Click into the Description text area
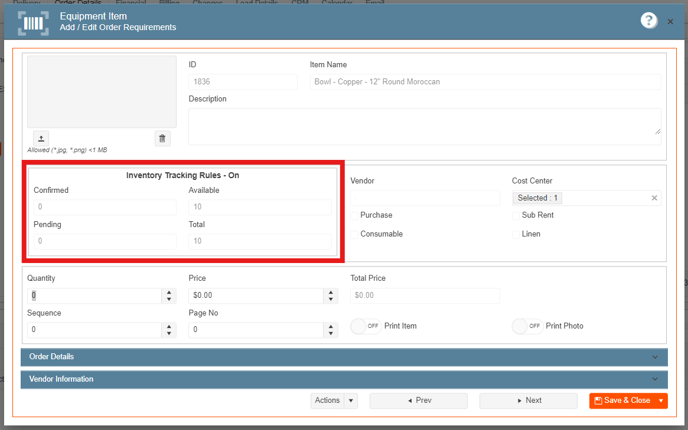The width and height of the screenshot is (688, 430). click(425, 126)
